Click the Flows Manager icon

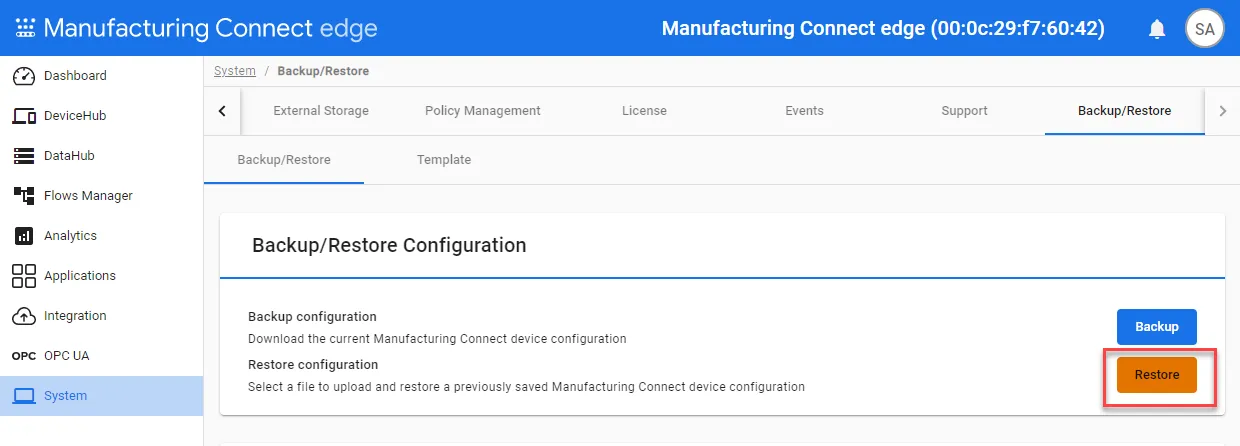pyautogui.click(x=24, y=196)
